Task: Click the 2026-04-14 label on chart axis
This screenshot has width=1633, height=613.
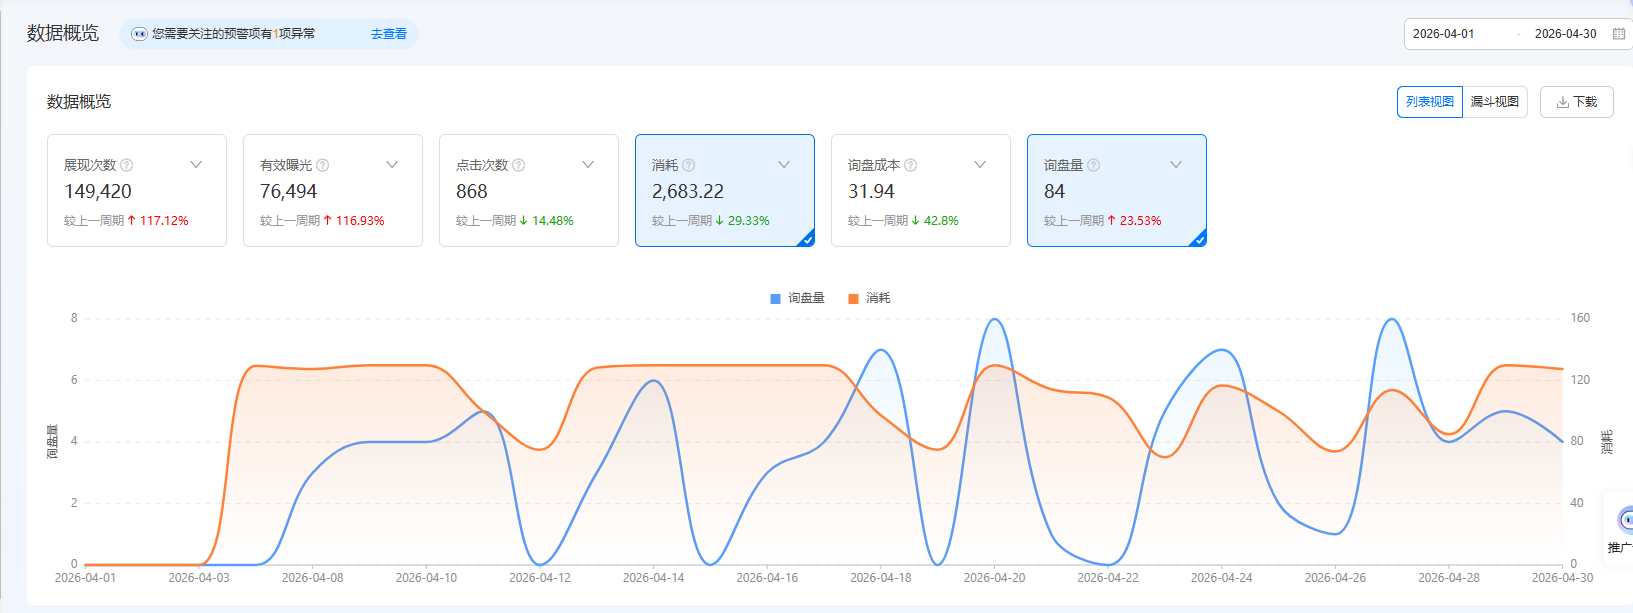Action: (654, 578)
